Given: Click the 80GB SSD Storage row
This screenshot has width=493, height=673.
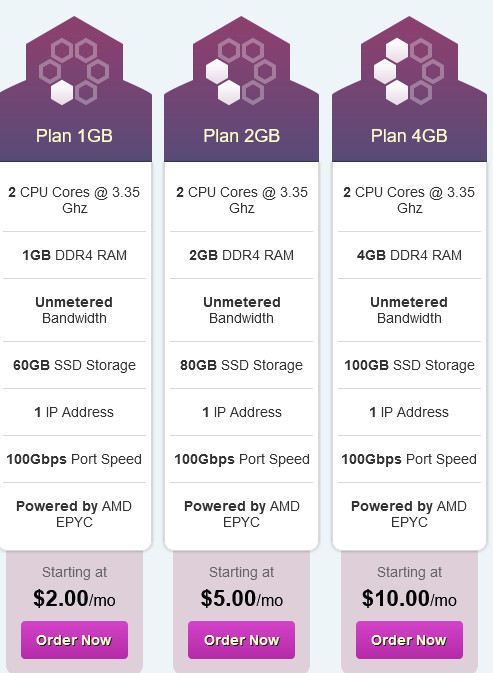Looking at the screenshot, I should 242,365.
